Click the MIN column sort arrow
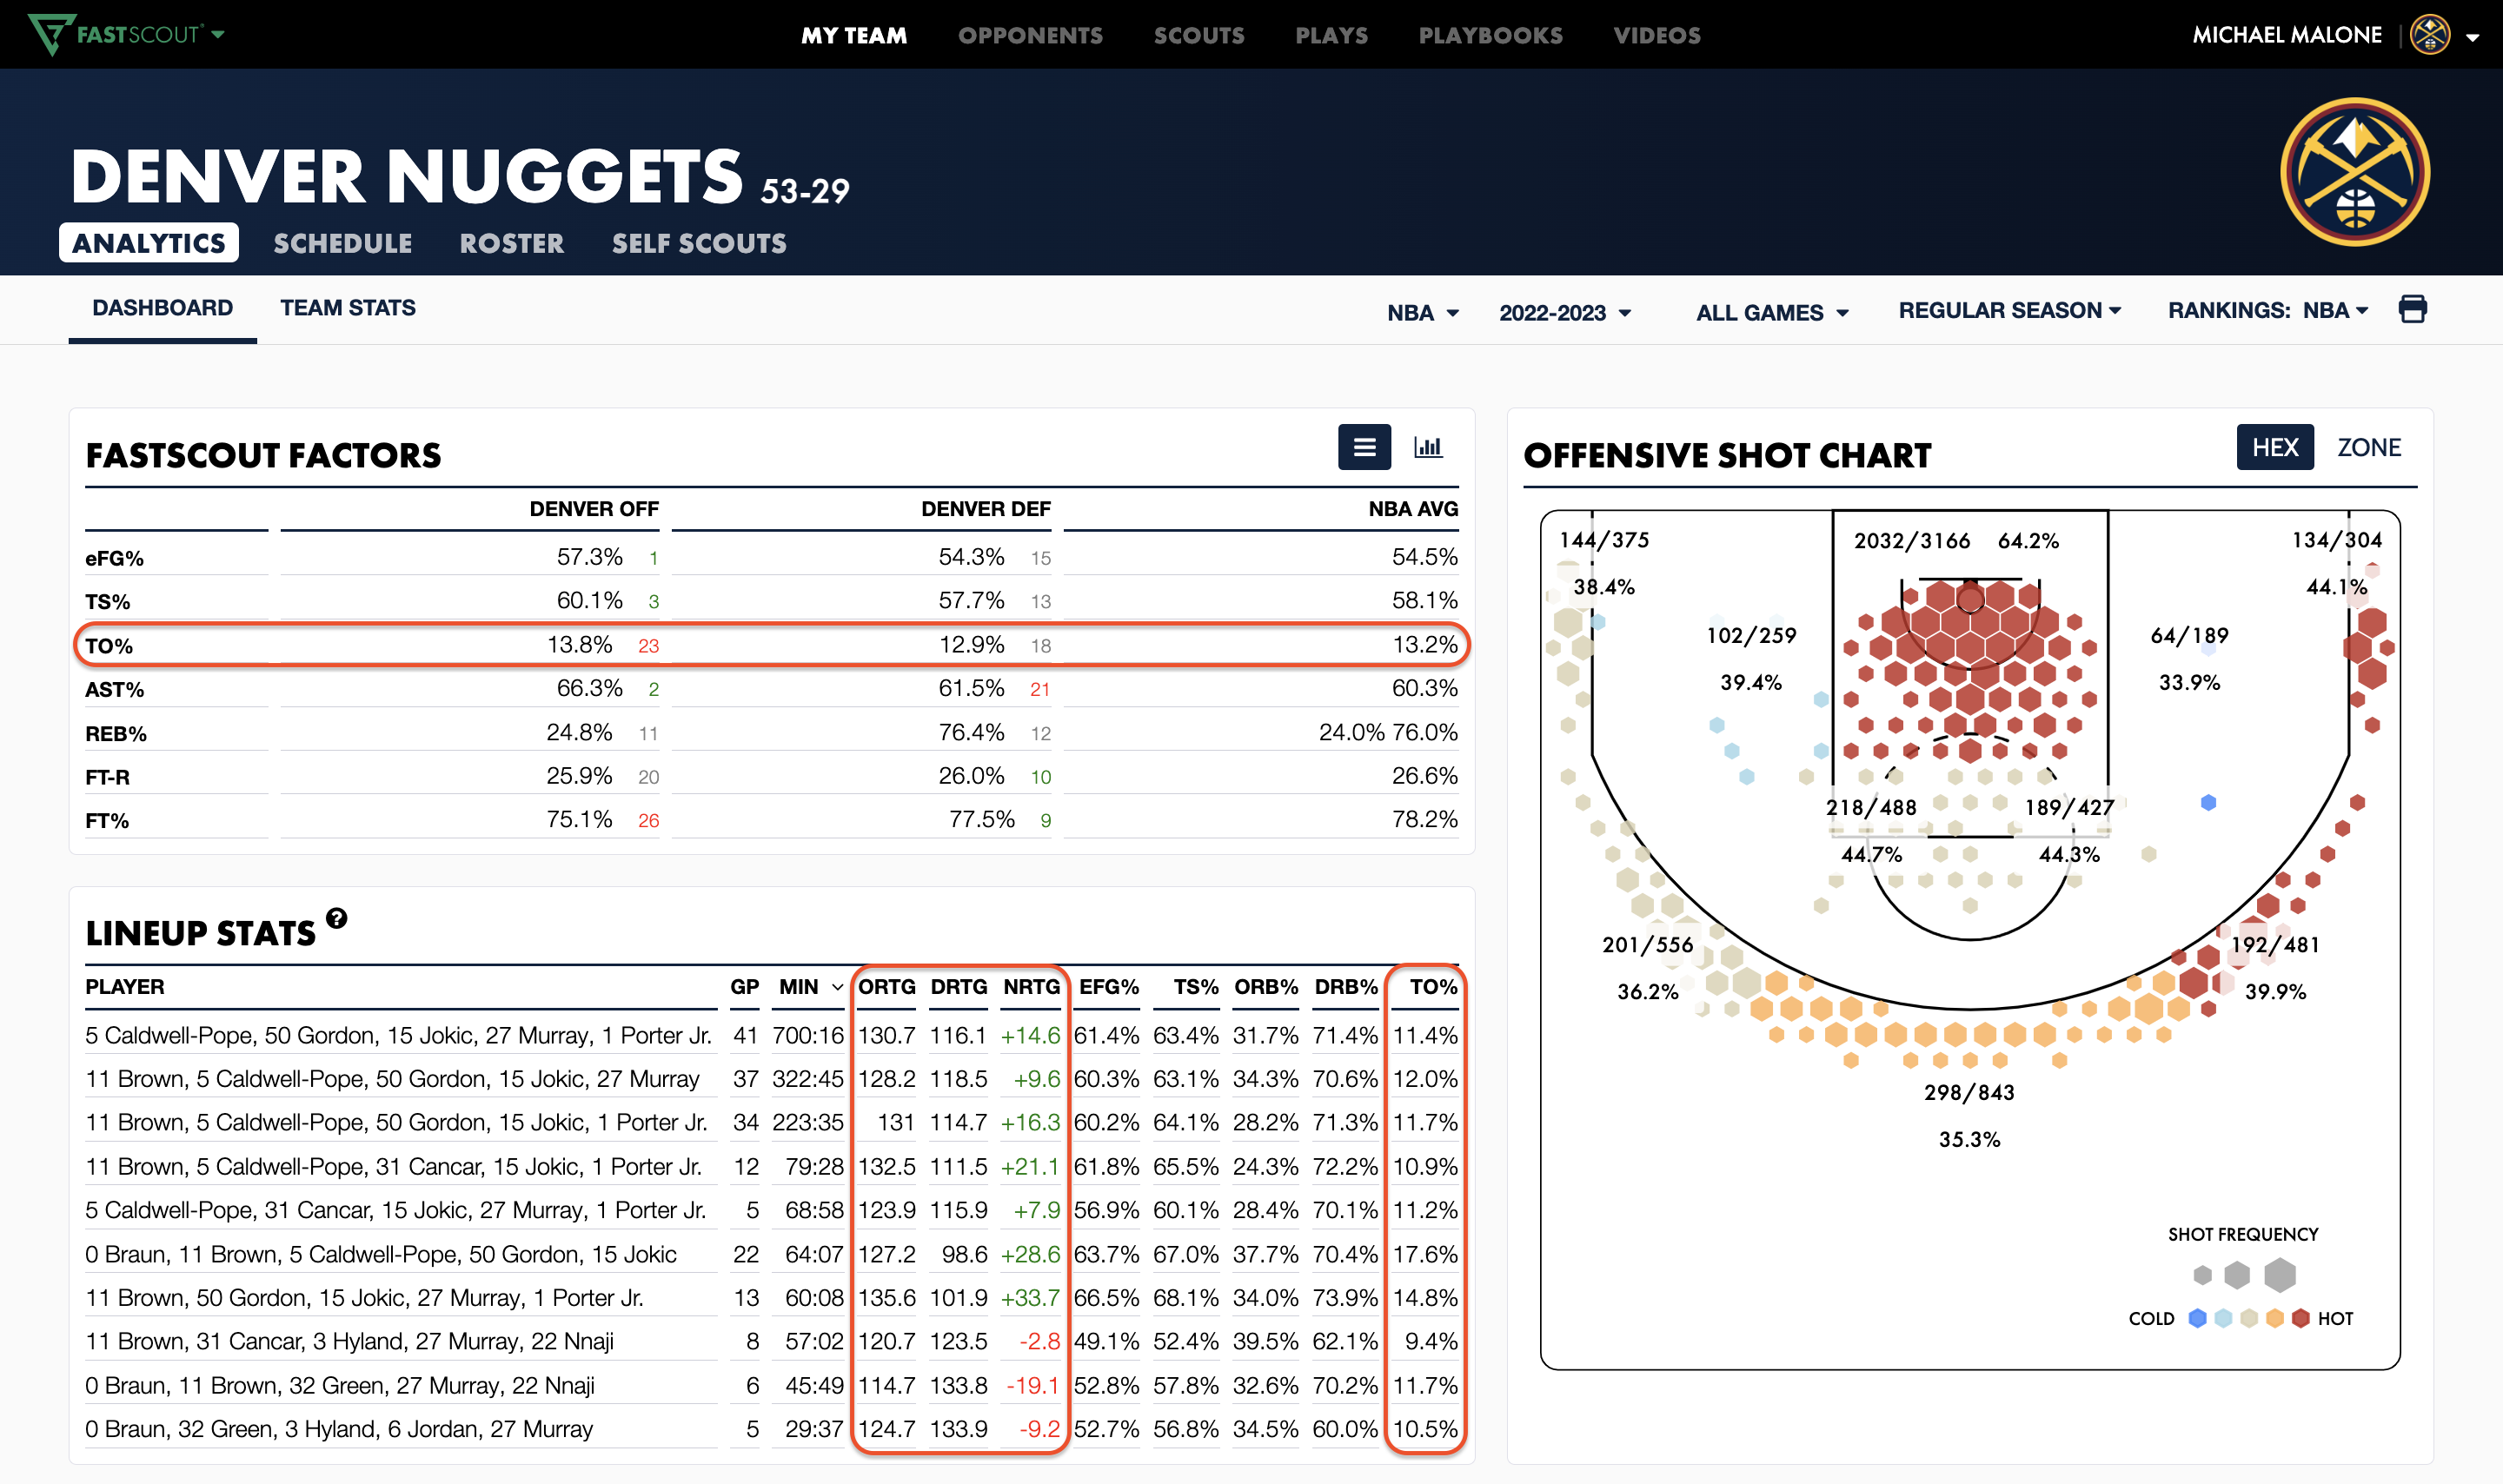Viewport: 2503px width, 1484px height. click(837, 988)
